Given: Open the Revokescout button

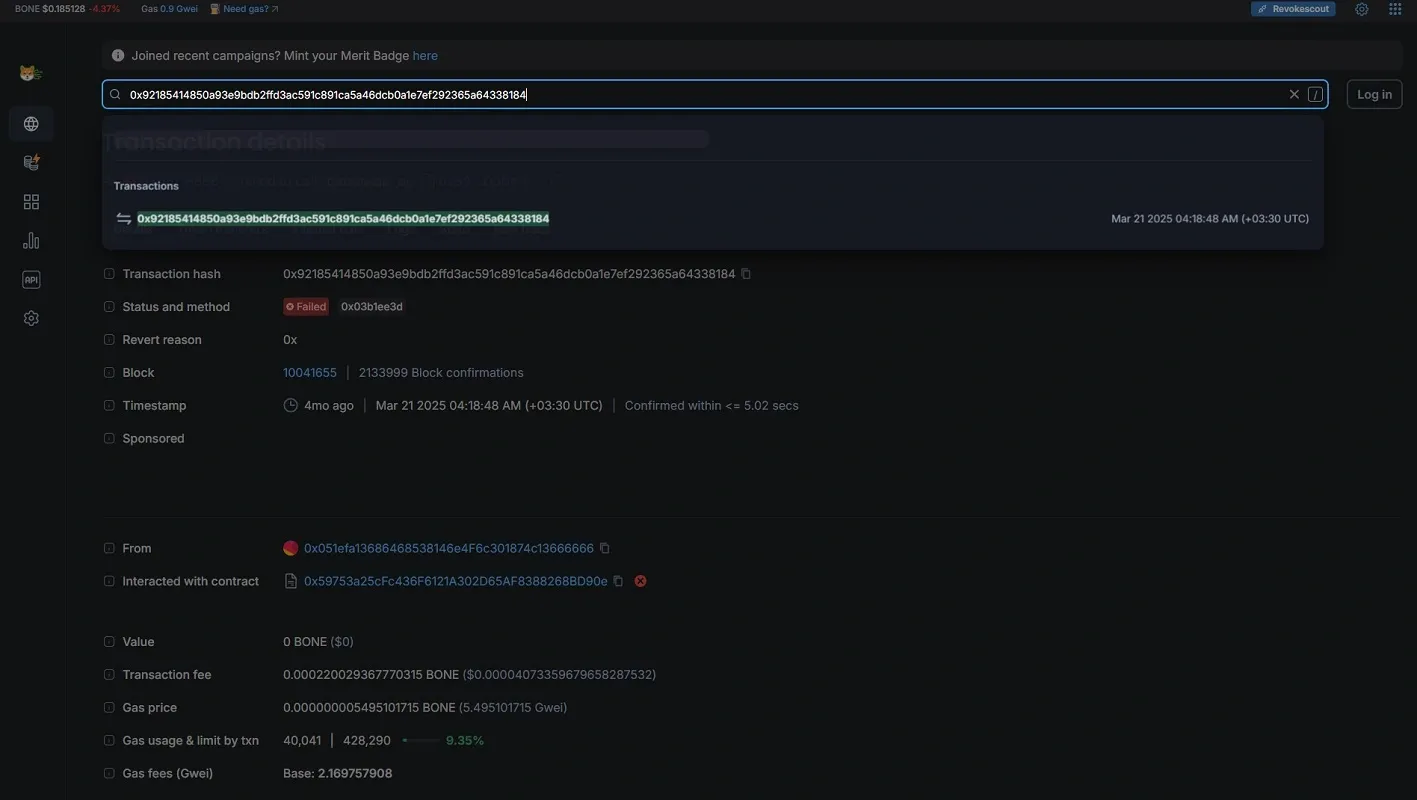Looking at the screenshot, I should click(x=1293, y=9).
